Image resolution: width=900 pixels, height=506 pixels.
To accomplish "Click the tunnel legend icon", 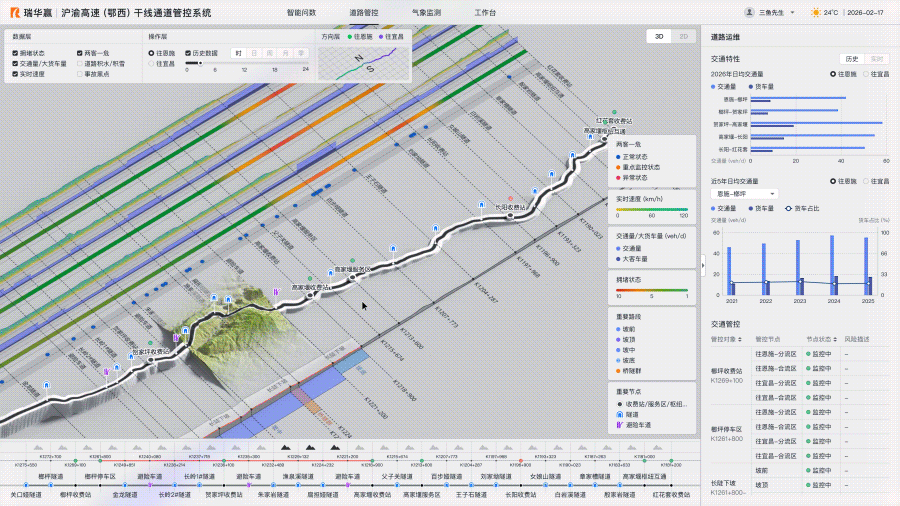I will pos(619,414).
